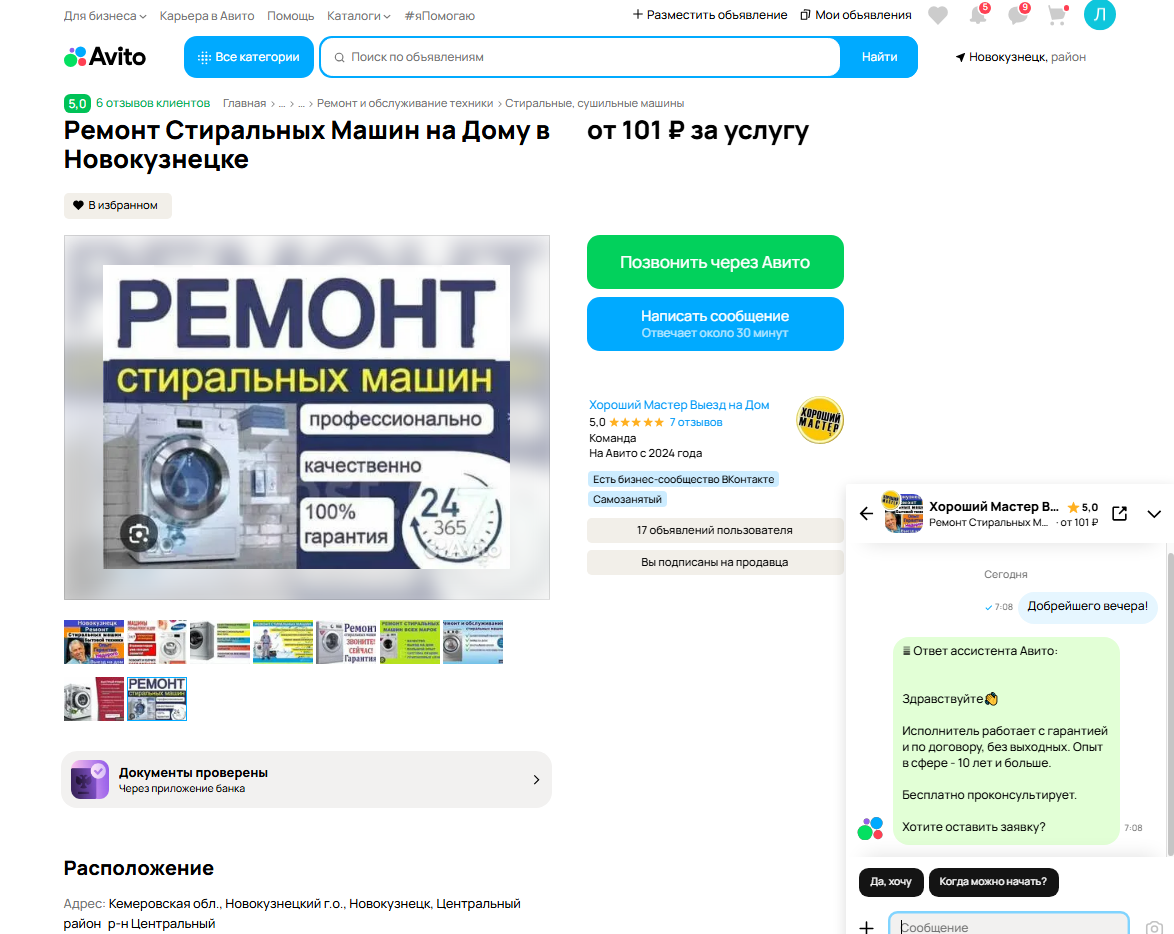
Task: Open the 'Помощь' menu item
Action: [x=291, y=16]
